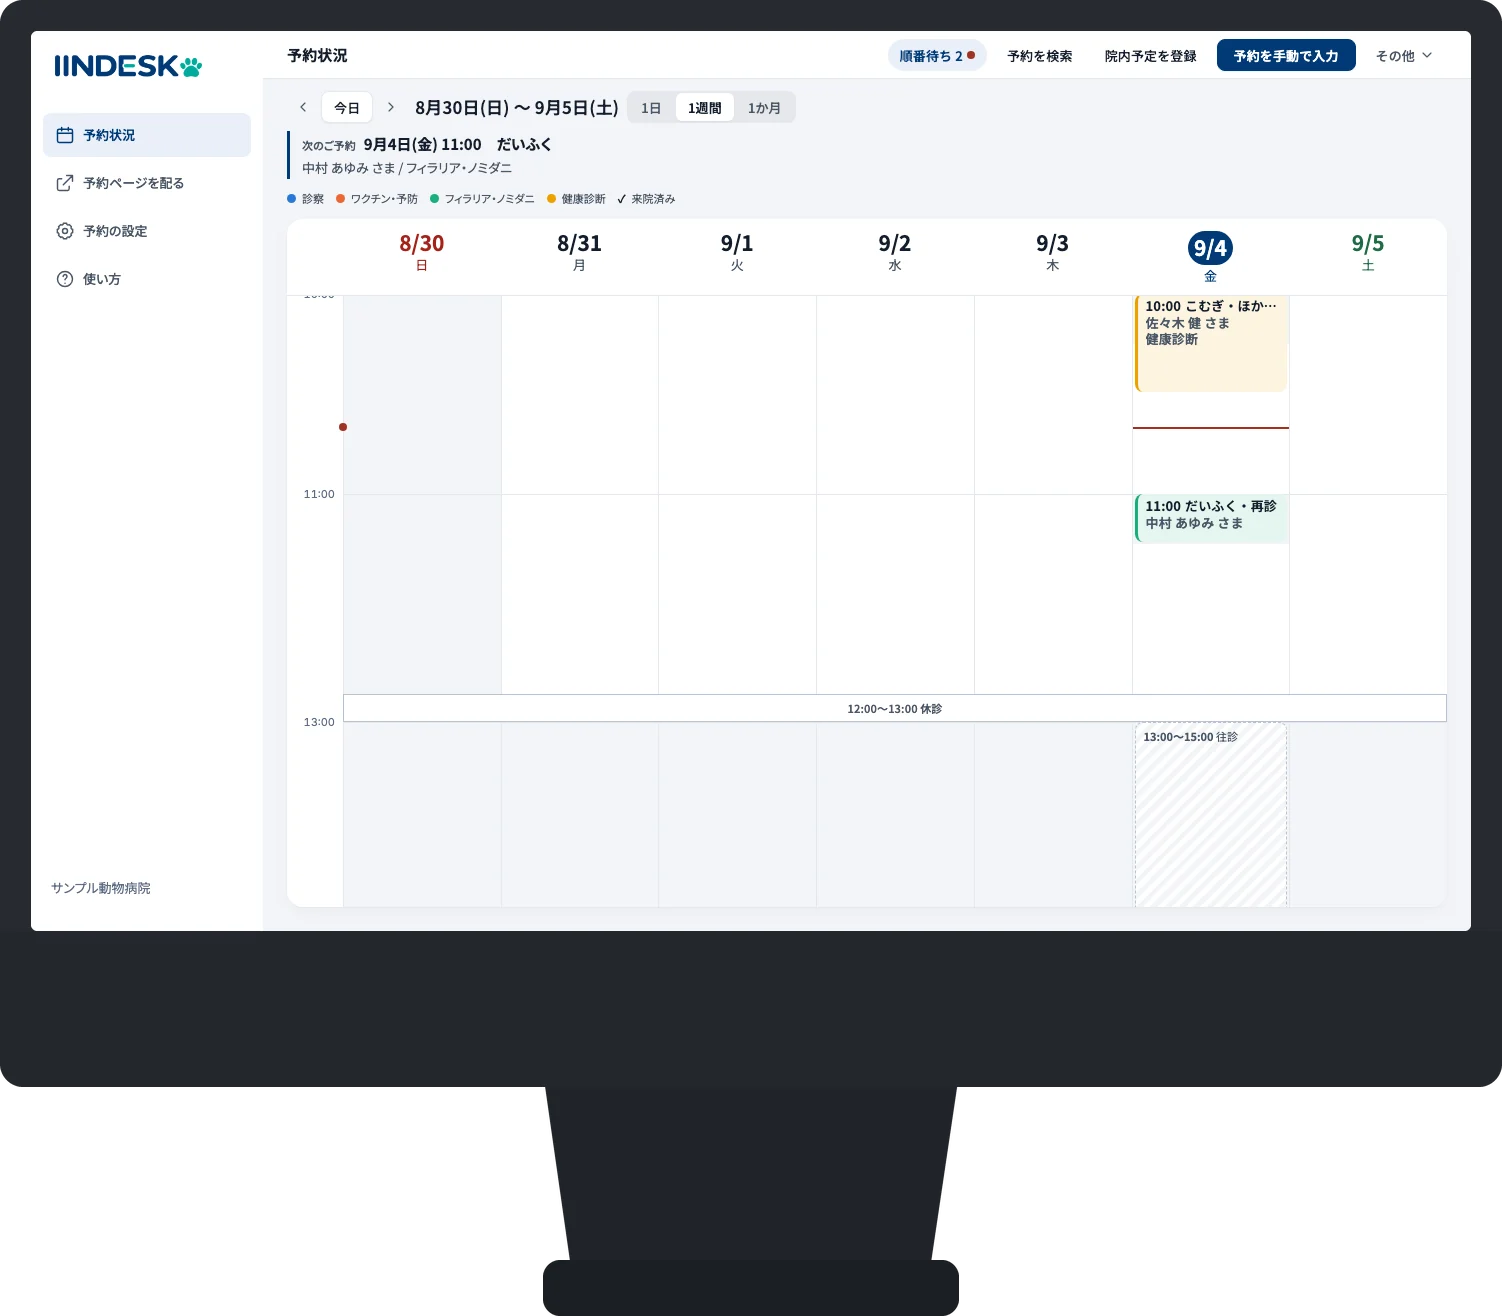
Task: Select the 9/2 水 column header
Action: pyautogui.click(x=895, y=252)
